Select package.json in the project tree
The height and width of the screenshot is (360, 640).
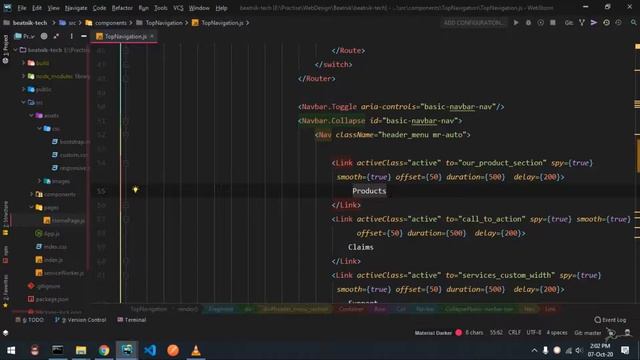[48, 299]
